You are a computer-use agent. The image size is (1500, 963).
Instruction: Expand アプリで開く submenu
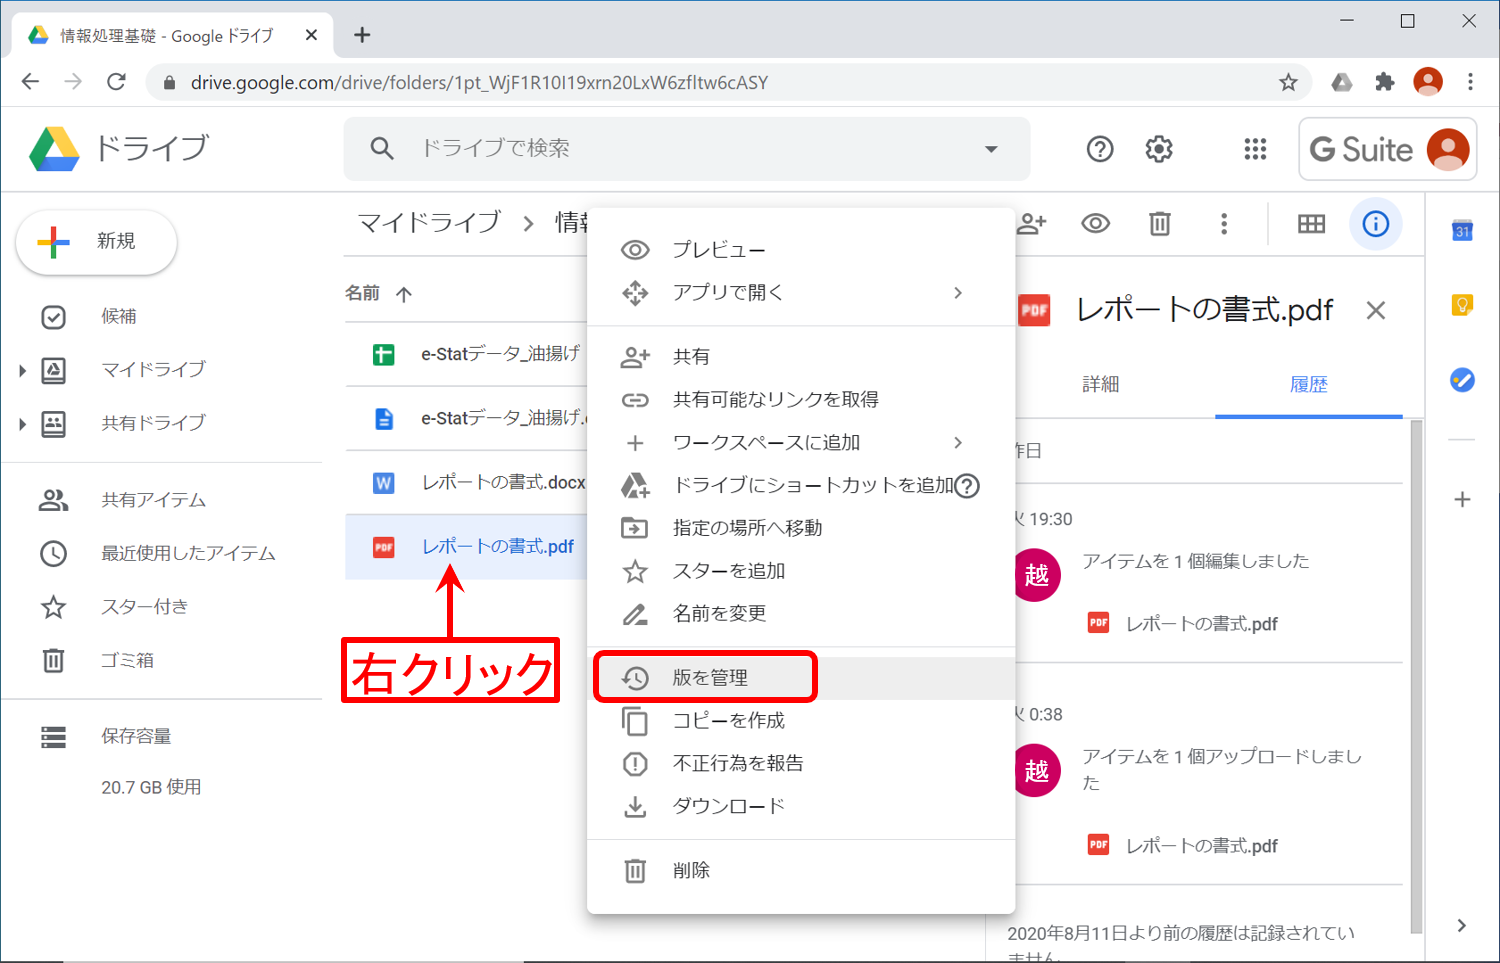coord(801,293)
